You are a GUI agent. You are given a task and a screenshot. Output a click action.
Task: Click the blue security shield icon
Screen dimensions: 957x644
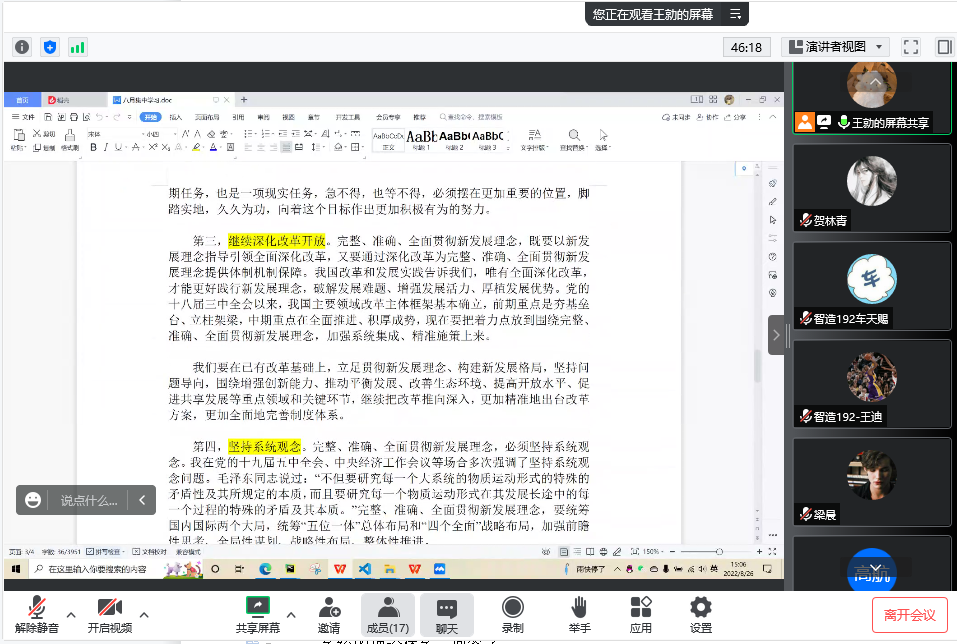[50, 47]
